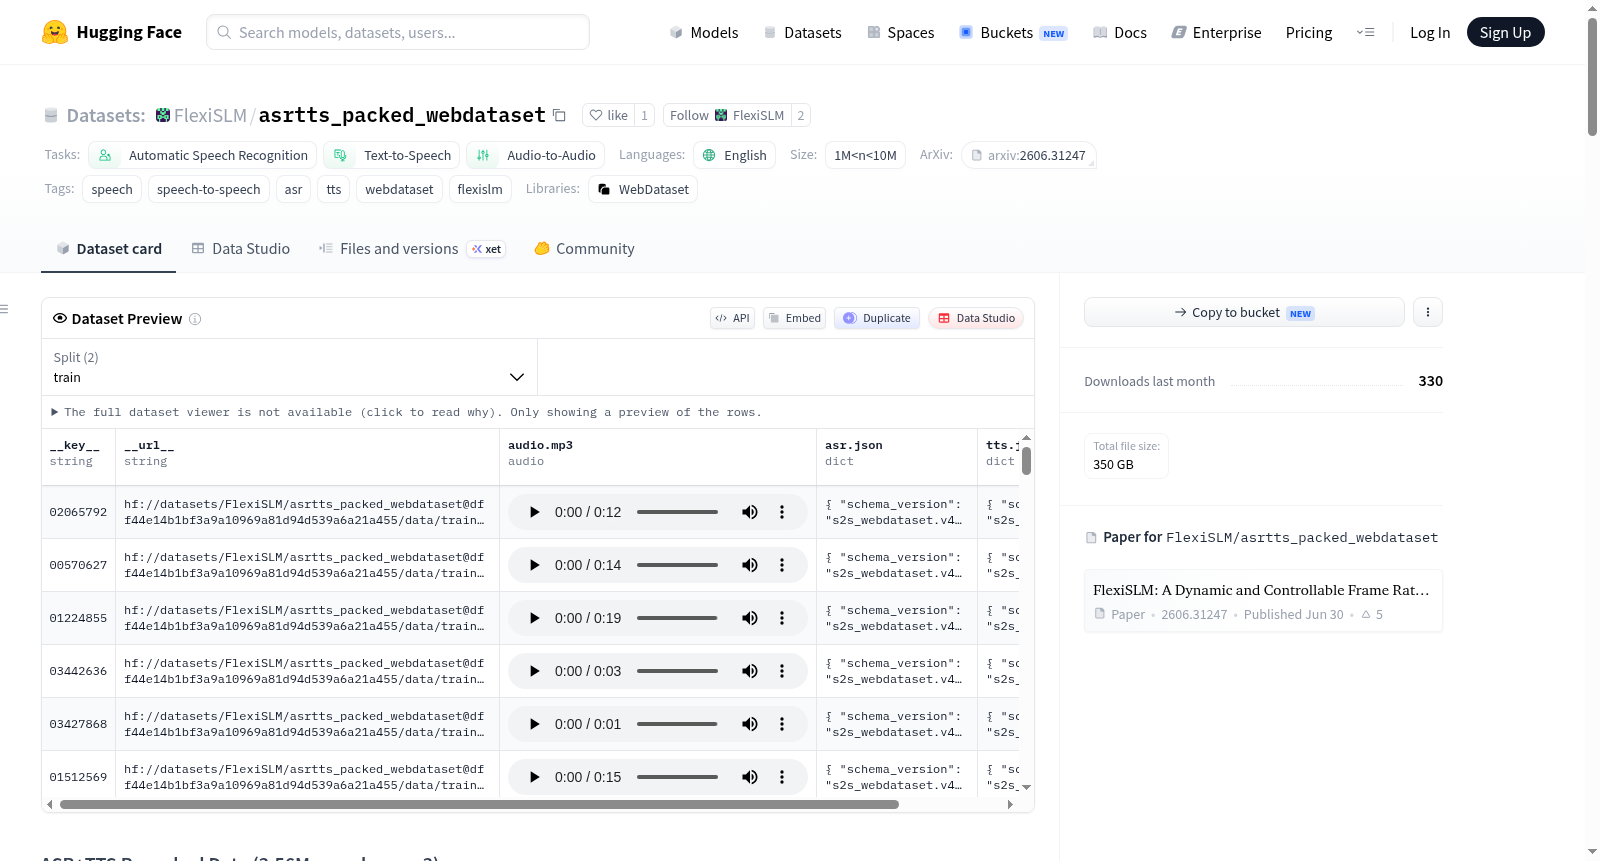Open the arxiv:2606.31247 tag

(x=1029, y=155)
